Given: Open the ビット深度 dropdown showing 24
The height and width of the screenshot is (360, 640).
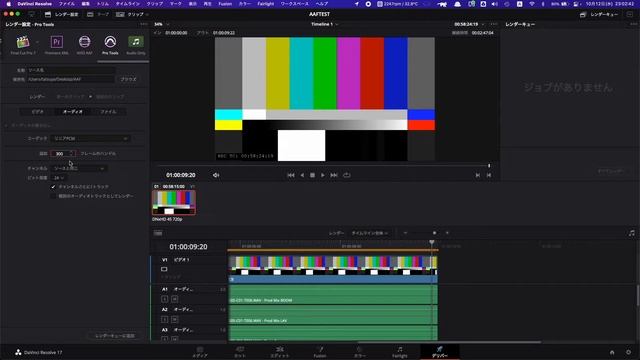Looking at the screenshot, I should point(59,178).
